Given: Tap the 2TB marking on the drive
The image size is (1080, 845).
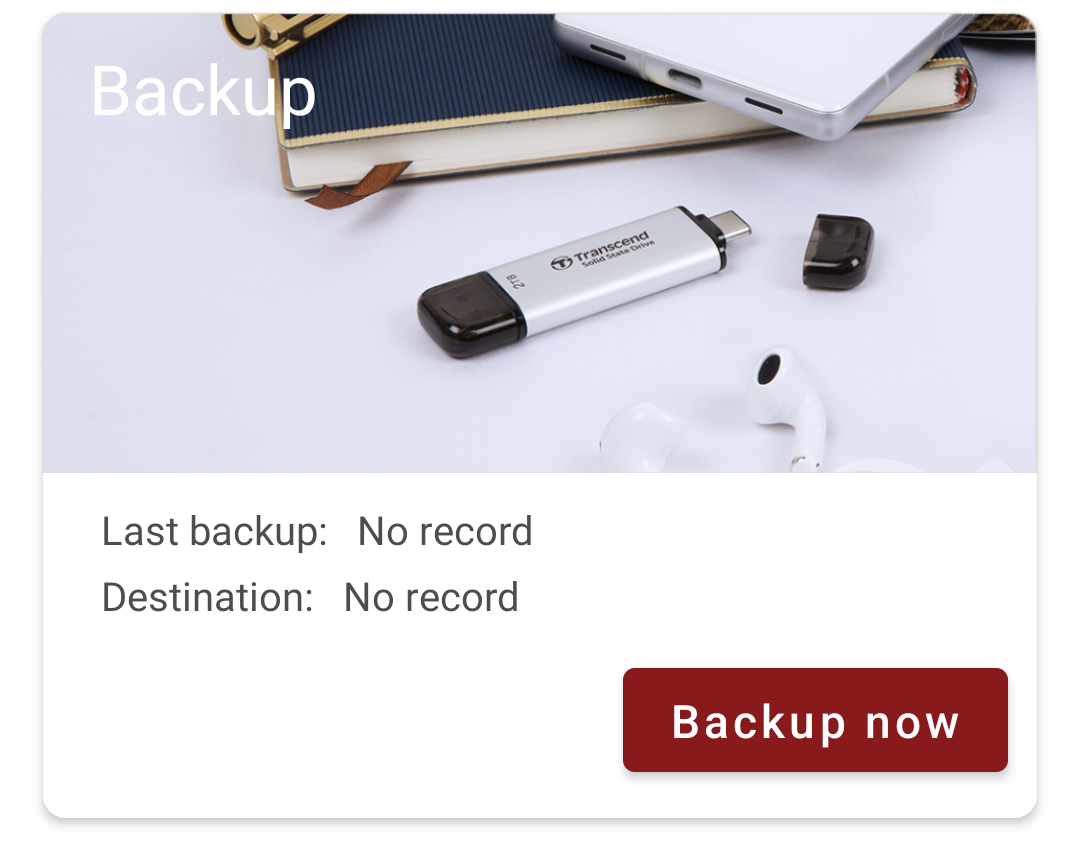Looking at the screenshot, I should 516,280.
